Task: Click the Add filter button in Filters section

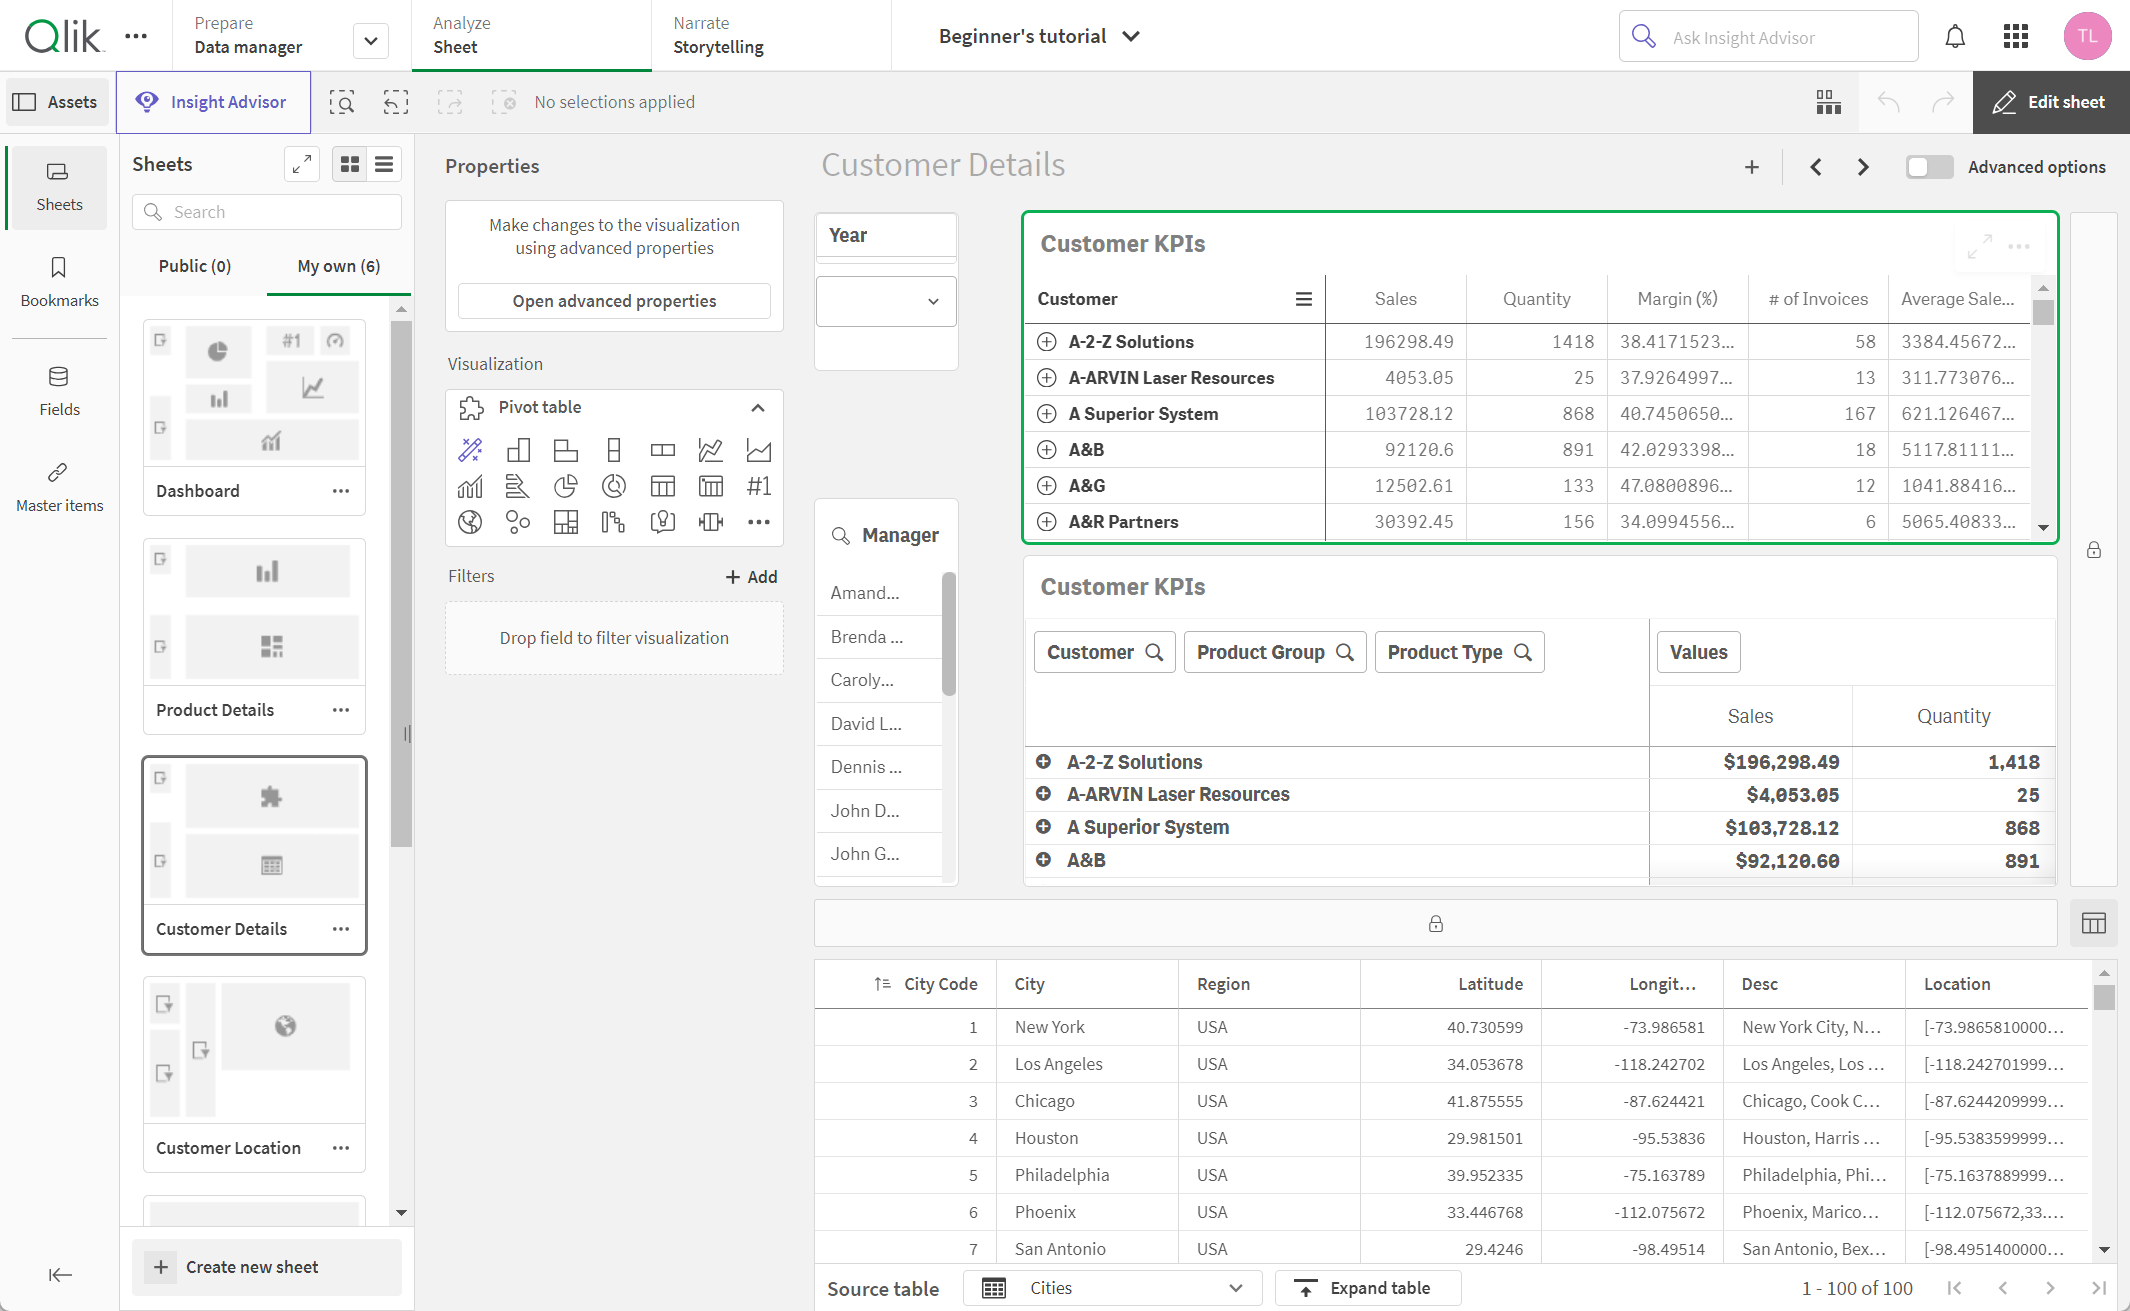Action: click(750, 575)
